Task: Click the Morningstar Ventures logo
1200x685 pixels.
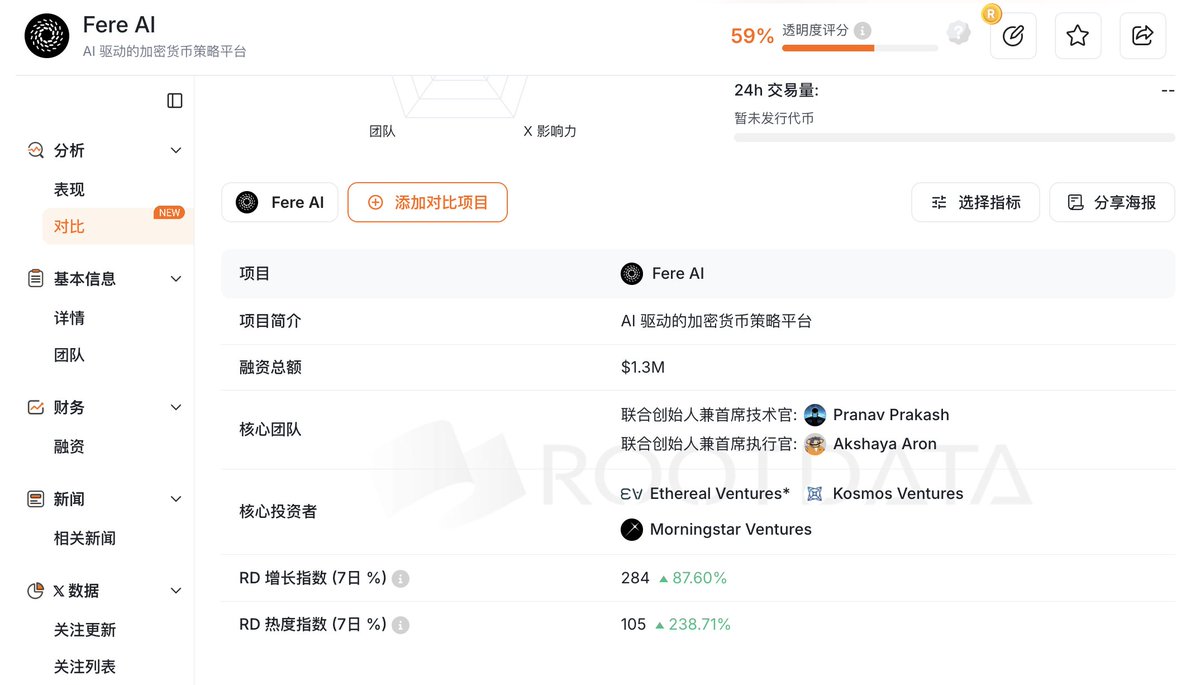Action: [632, 529]
